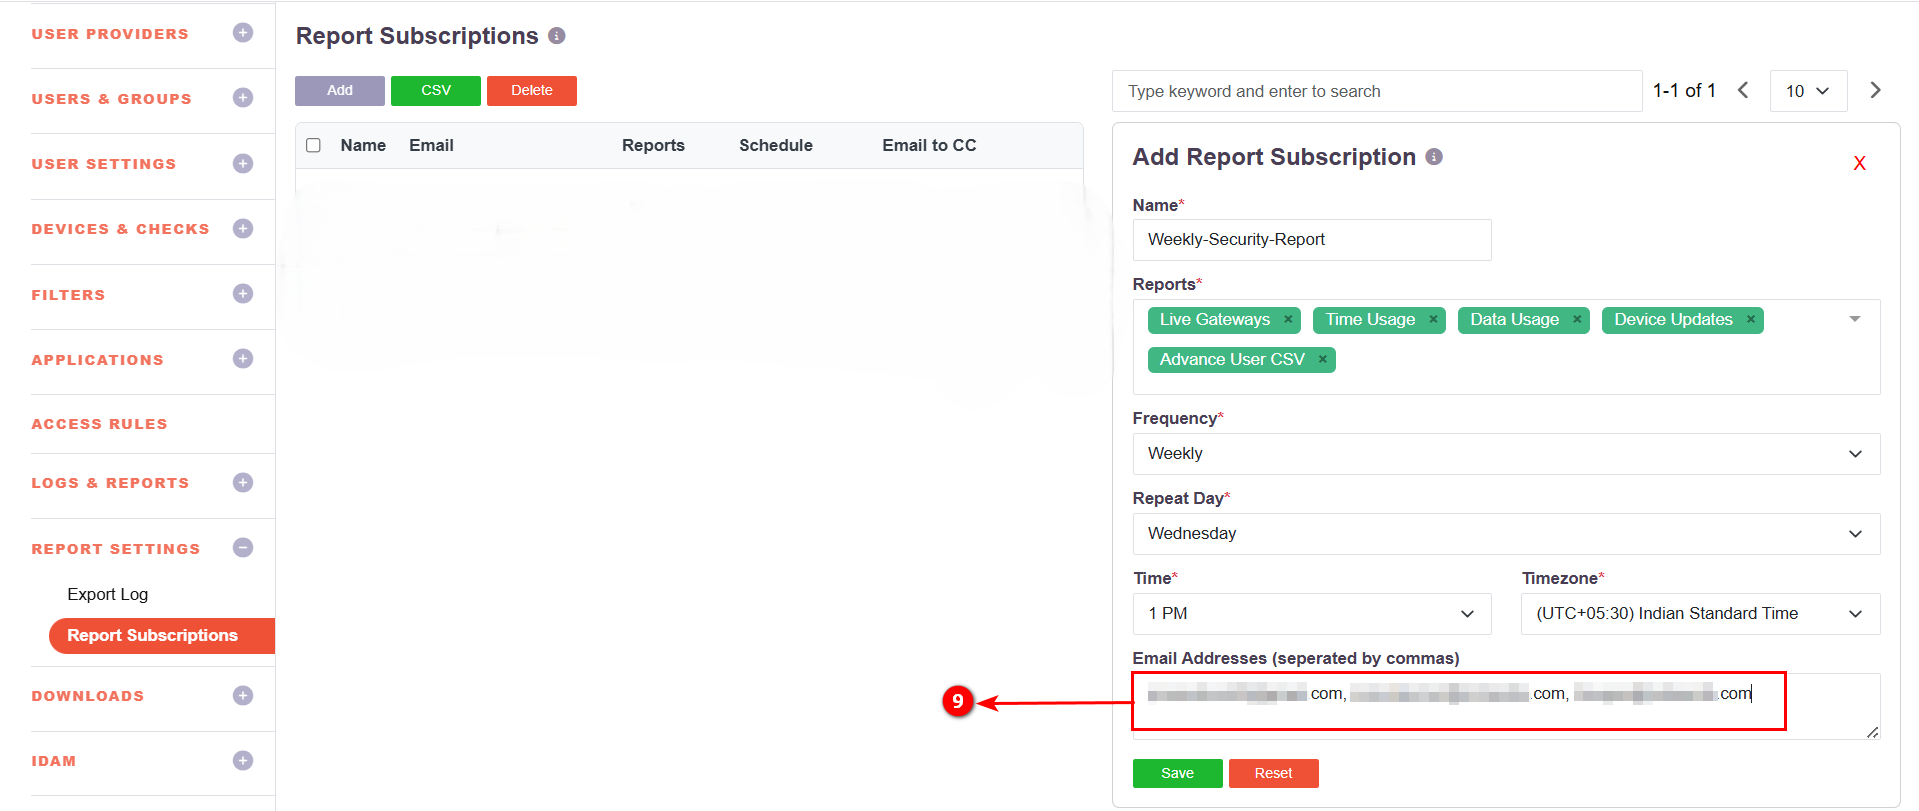Click the Reset button
Screen dimensions: 1919x811
(x=1273, y=773)
